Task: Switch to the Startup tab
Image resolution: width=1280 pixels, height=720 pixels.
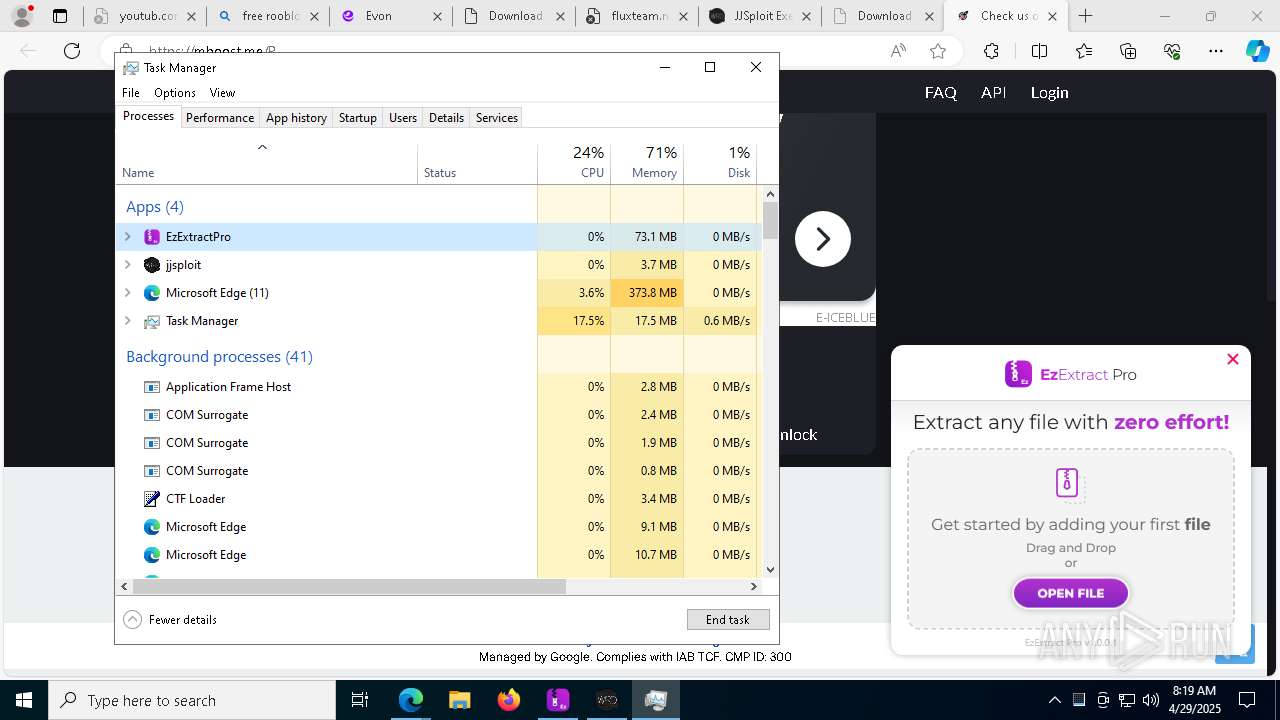Action: (x=357, y=118)
